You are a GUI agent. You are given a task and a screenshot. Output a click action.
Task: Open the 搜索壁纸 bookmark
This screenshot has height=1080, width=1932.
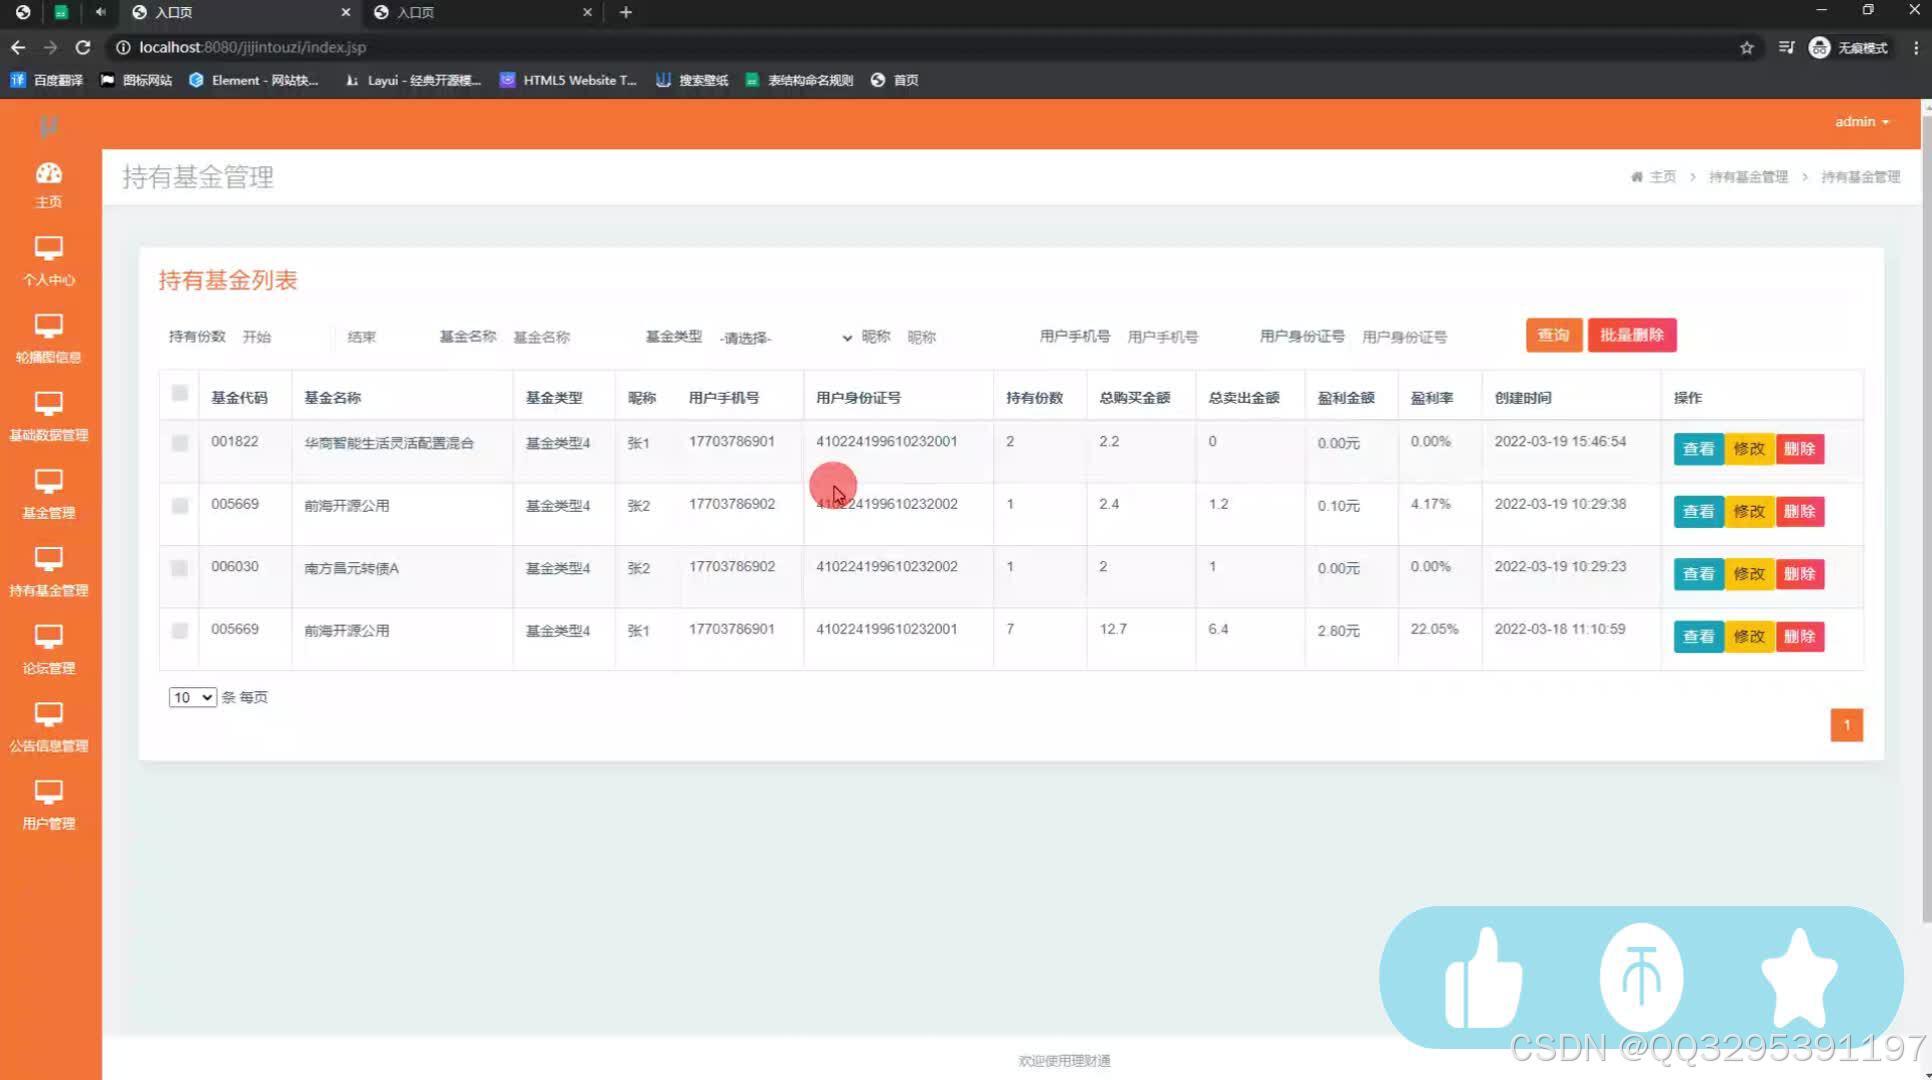(692, 80)
